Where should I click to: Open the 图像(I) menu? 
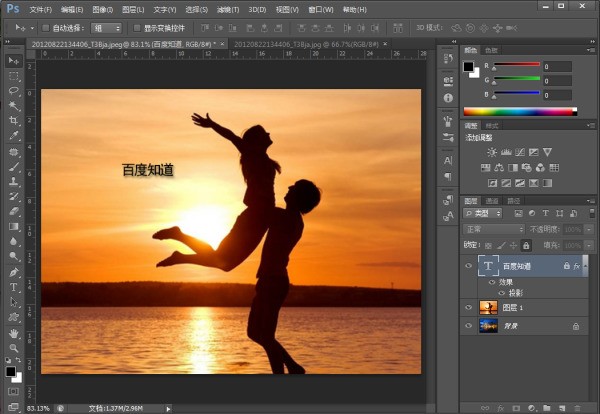tap(103, 10)
